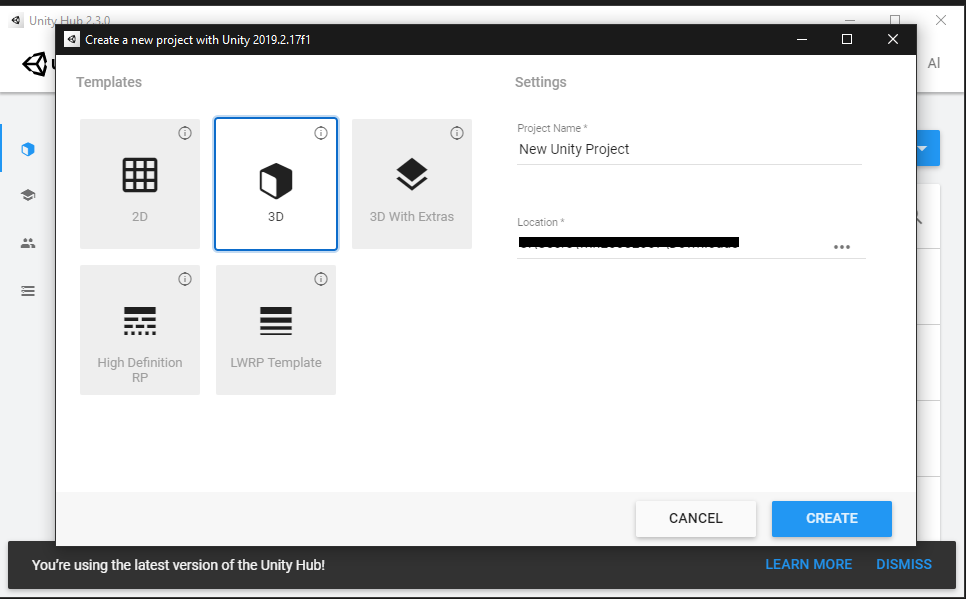The image size is (966, 599).
Task: Maximize the Create project dialog
Action: point(847,39)
